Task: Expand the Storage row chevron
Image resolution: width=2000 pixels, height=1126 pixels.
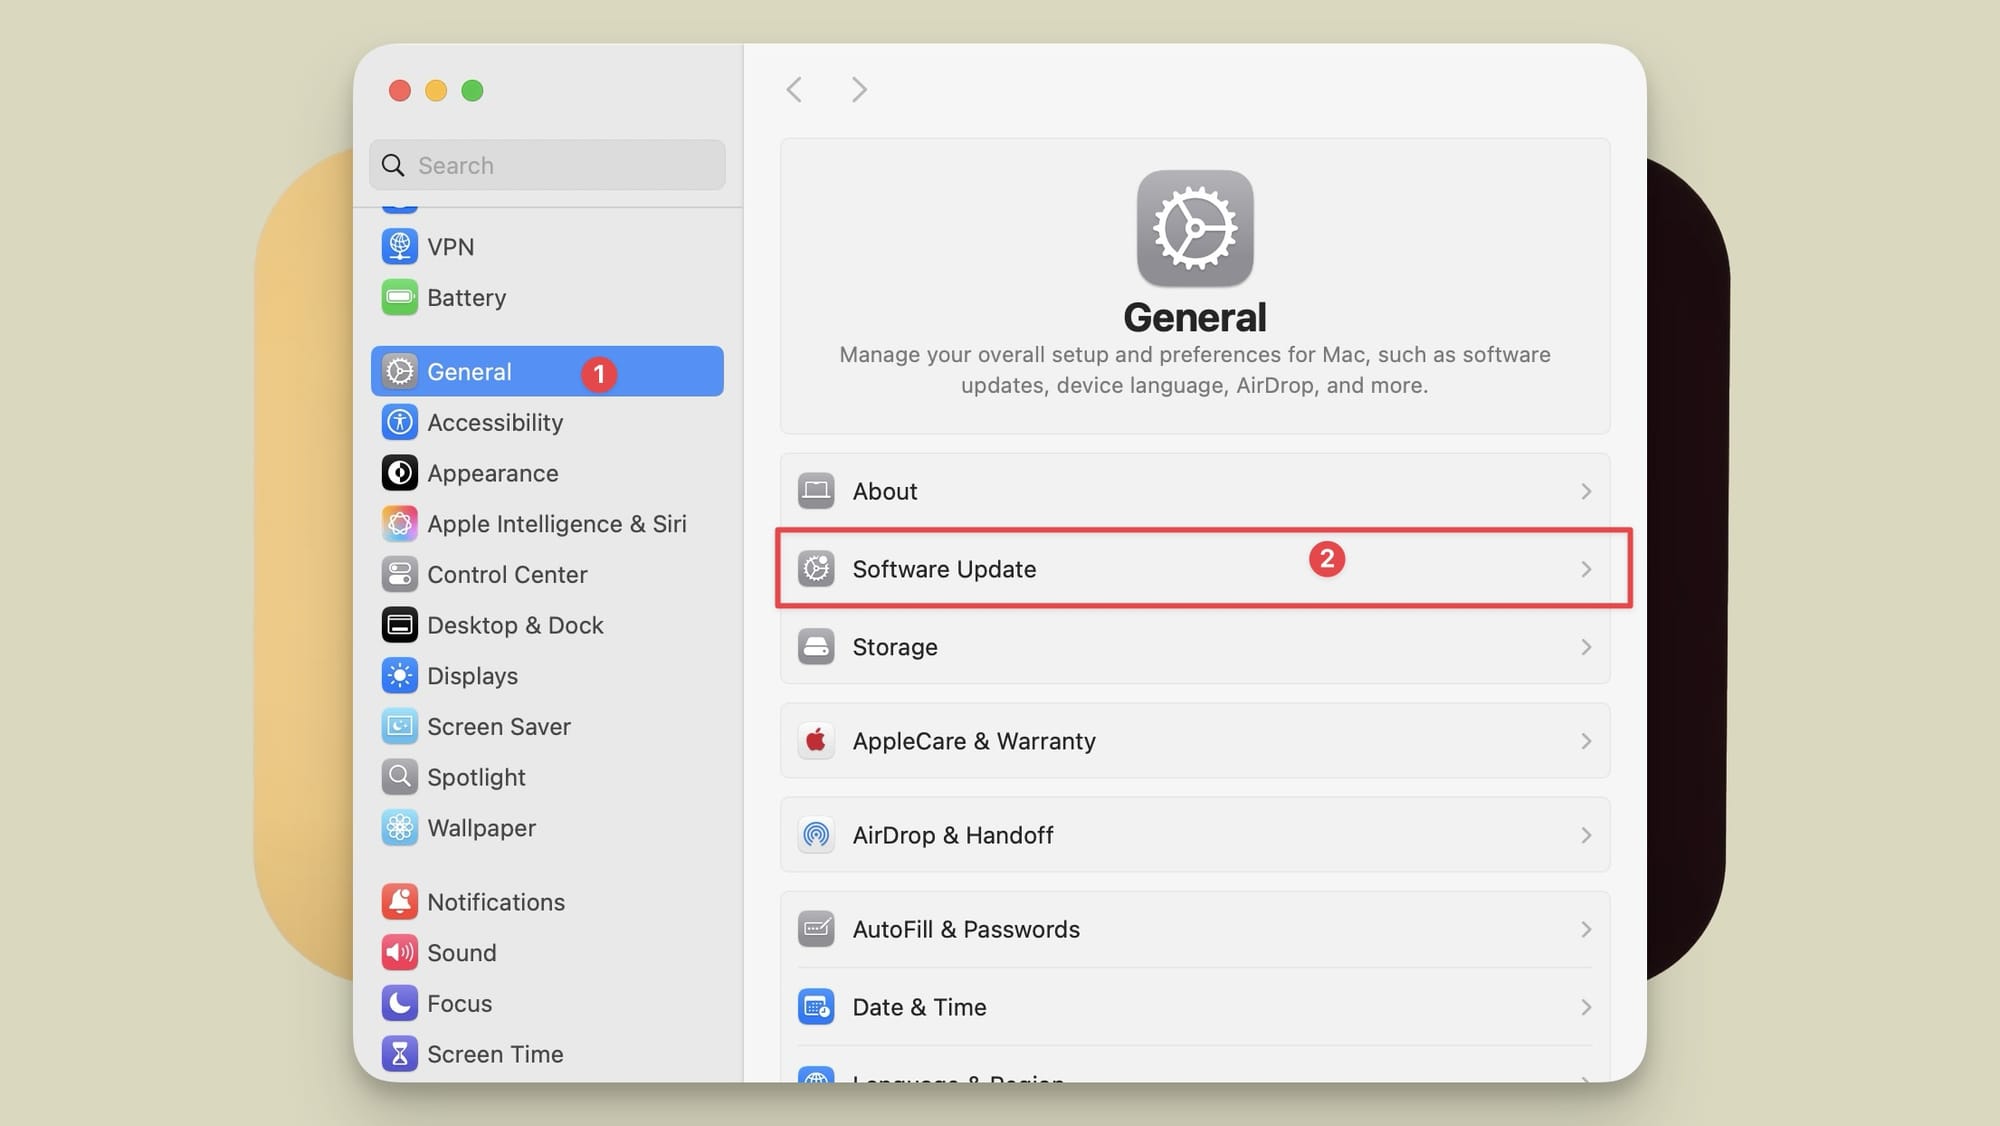Action: click(1586, 647)
